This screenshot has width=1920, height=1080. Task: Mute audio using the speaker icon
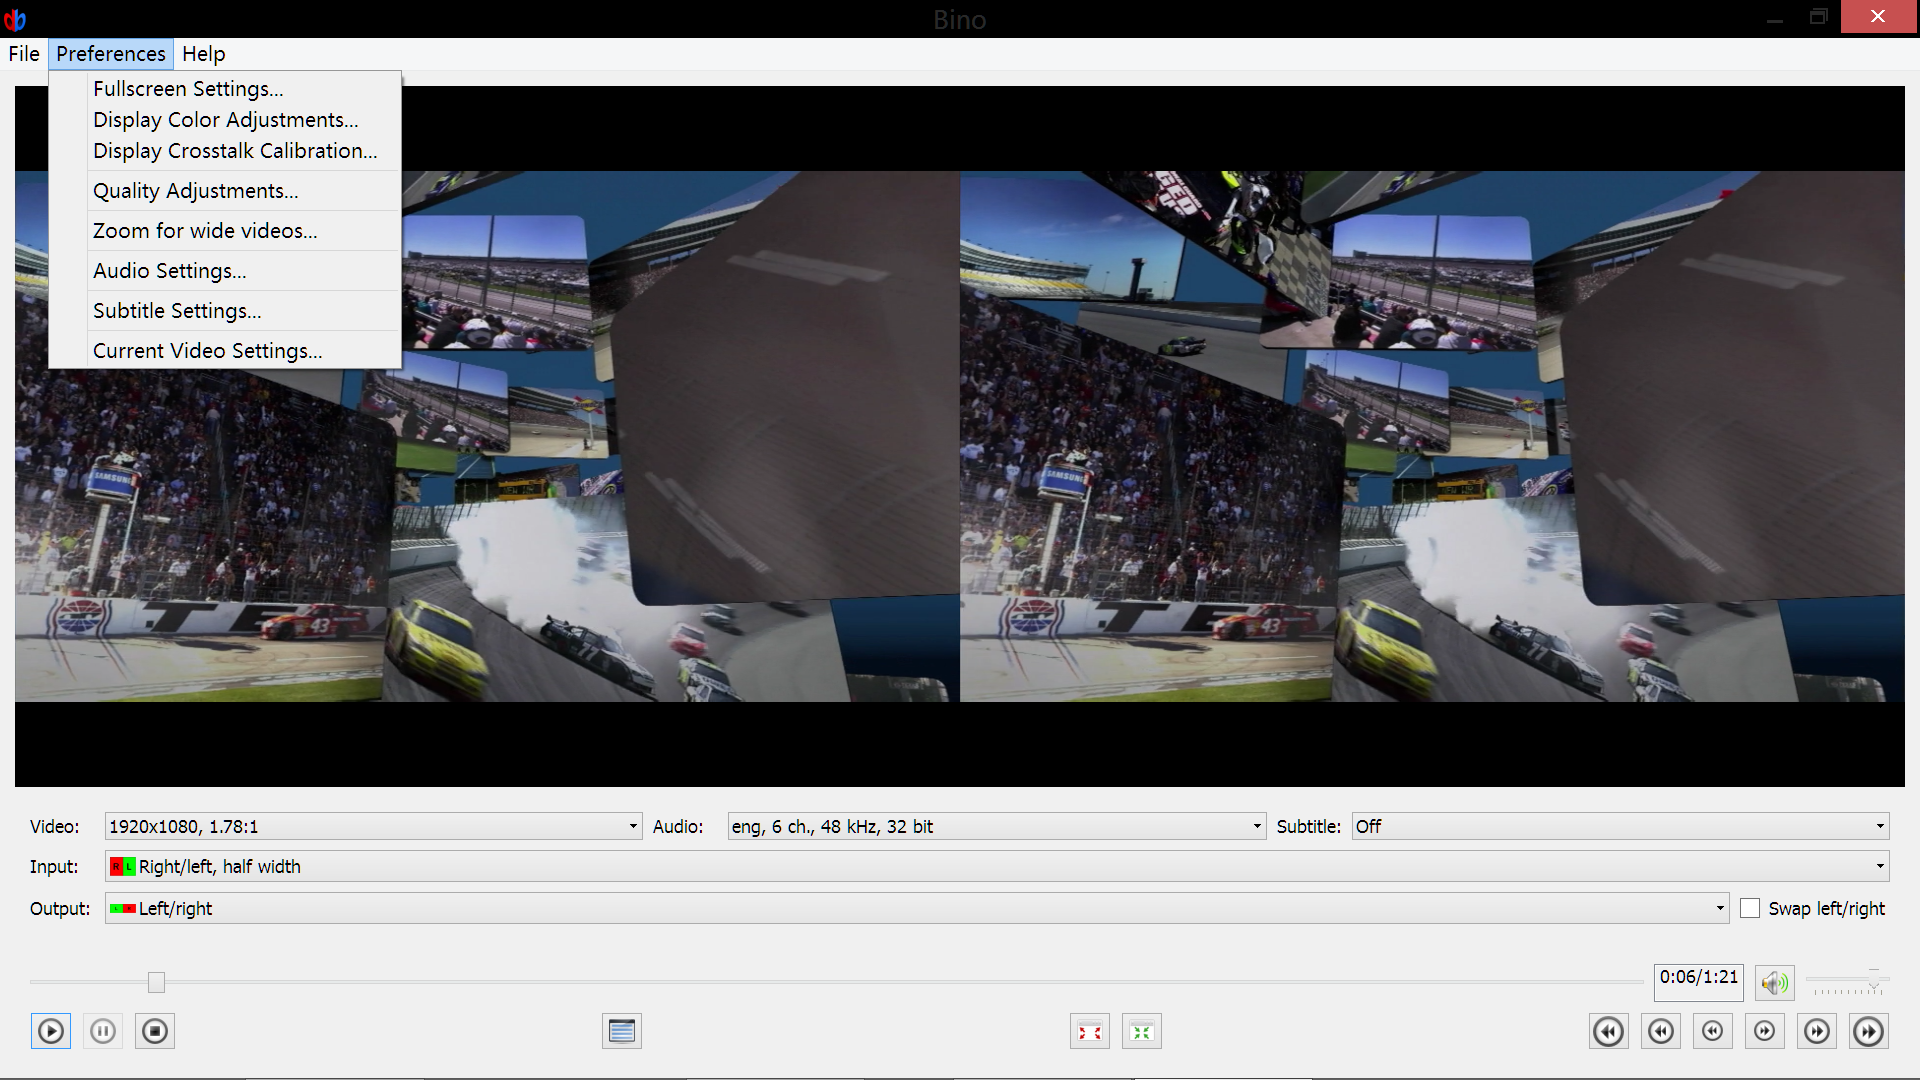click(1775, 983)
